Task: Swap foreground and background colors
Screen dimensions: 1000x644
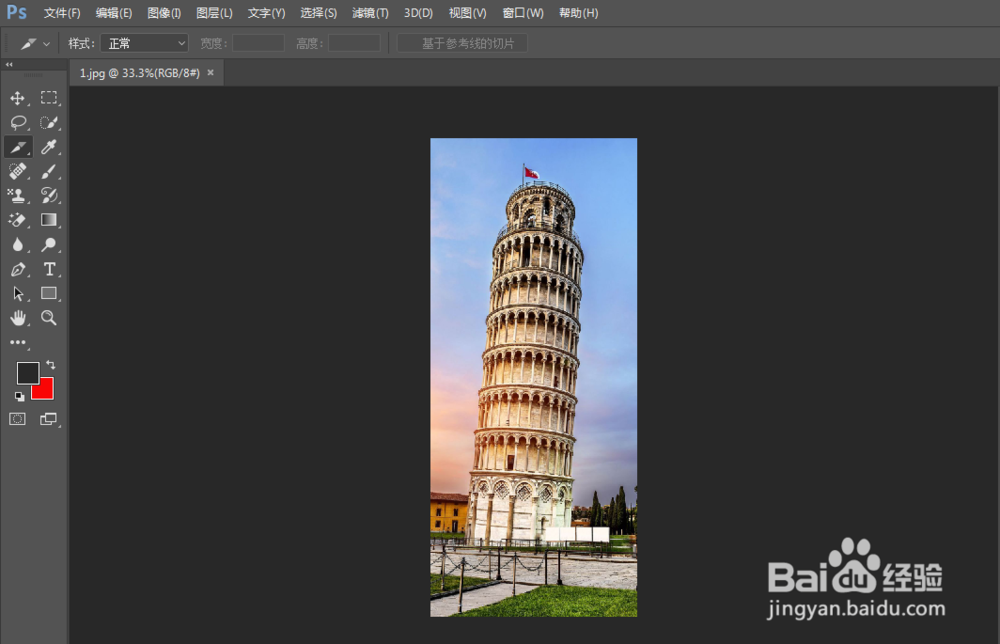Action: point(50,365)
